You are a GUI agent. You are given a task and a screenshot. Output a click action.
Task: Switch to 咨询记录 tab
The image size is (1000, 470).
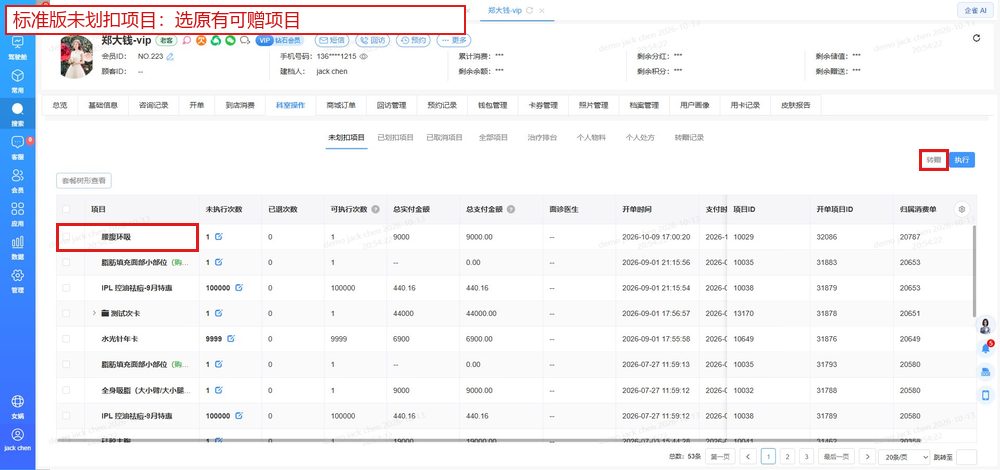(154, 105)
